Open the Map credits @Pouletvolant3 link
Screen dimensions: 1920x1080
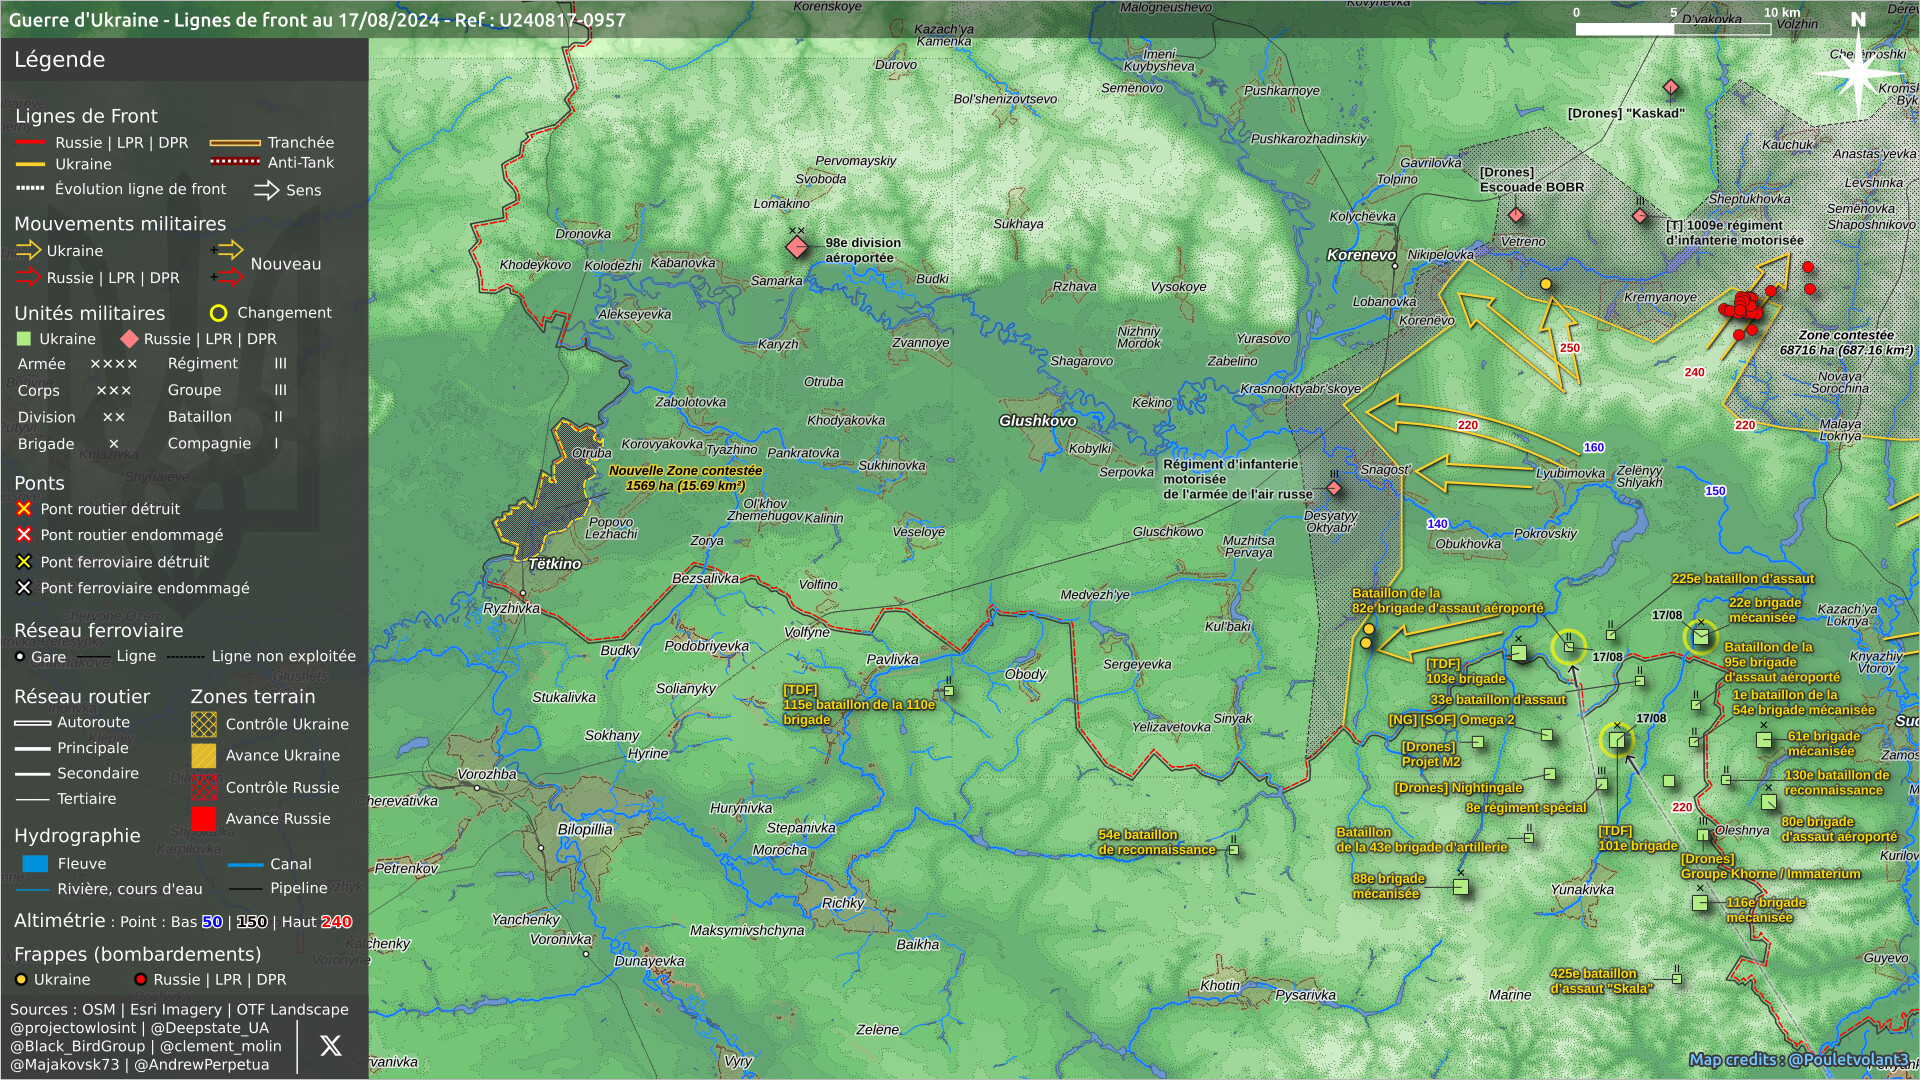[1797, 1059]
